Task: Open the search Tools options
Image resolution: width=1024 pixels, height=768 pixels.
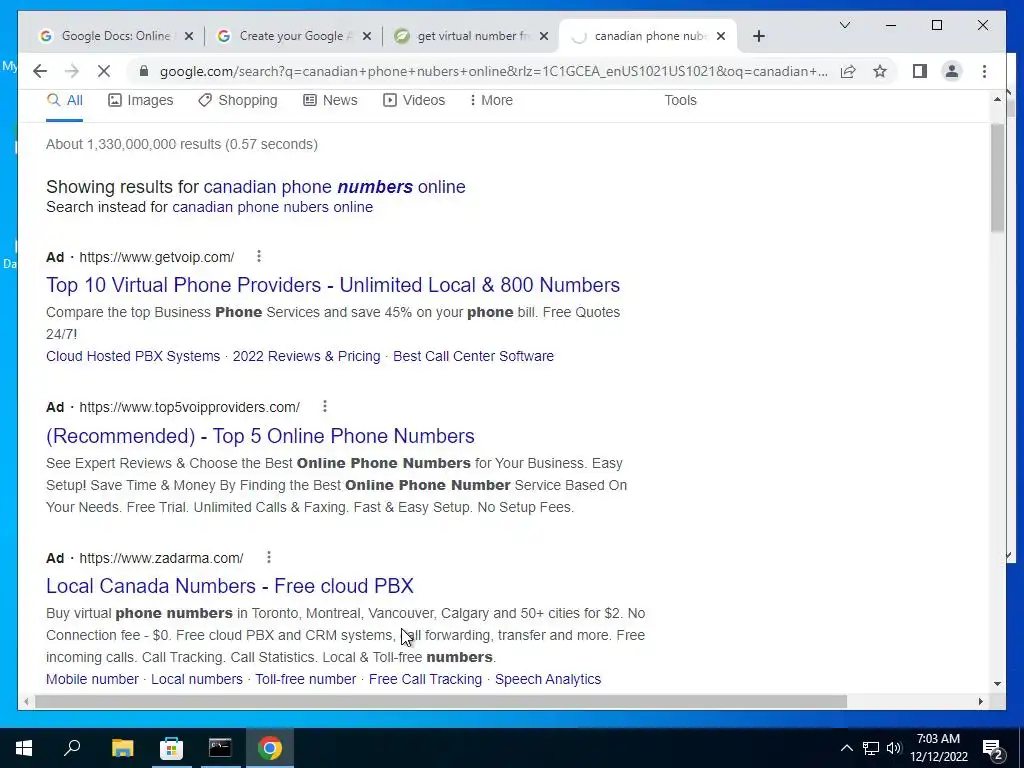Action: [680, 101]
